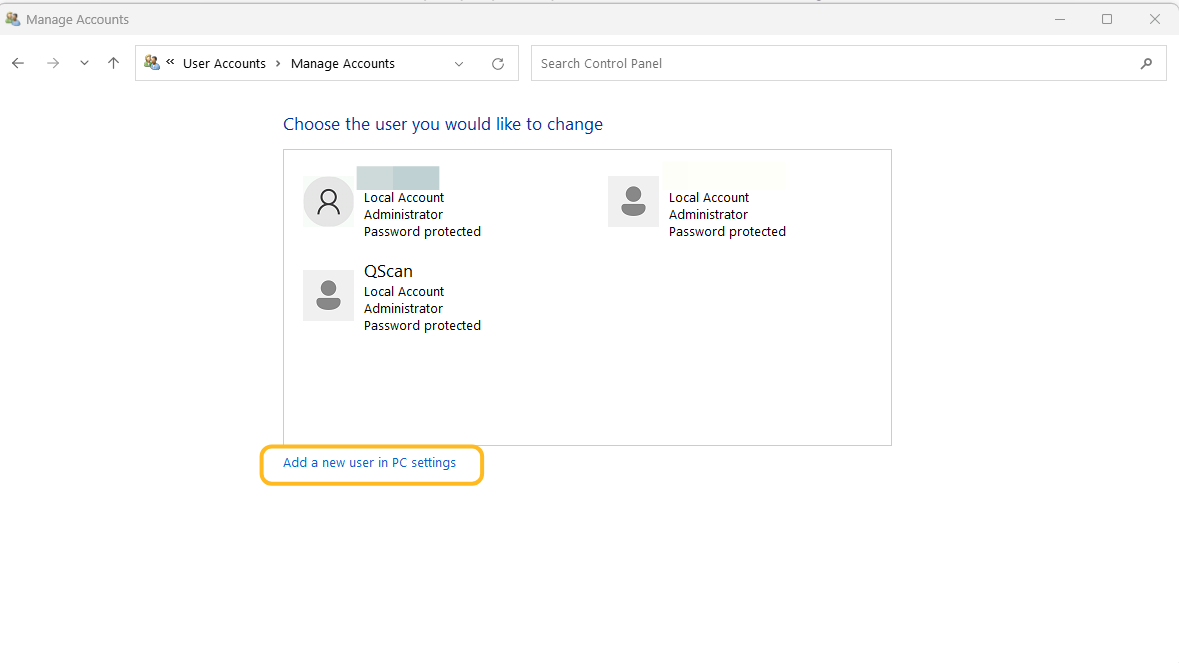This screenshot has width=1179, height=663.
Task: Maximize the Manage Accounts window
Action: point(1107,20)
